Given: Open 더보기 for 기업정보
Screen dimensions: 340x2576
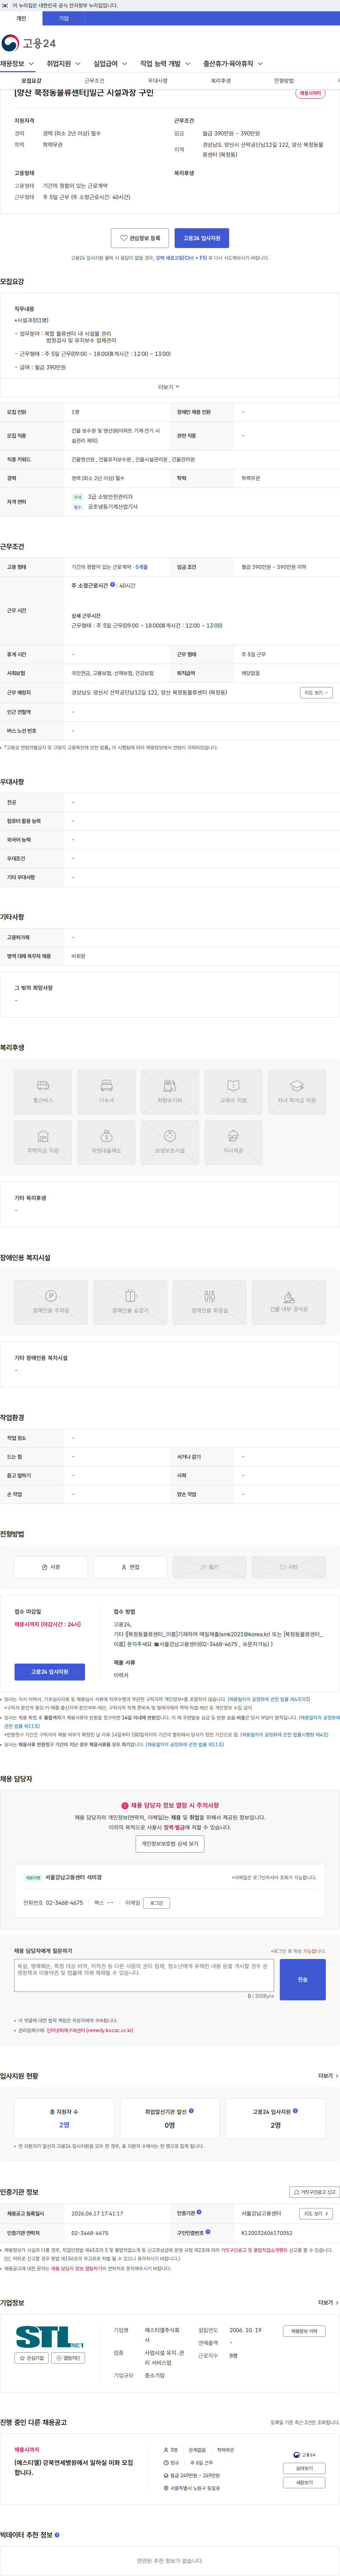Looking at the screenshot, I should pyautogui.click(x=328, y=2302).
